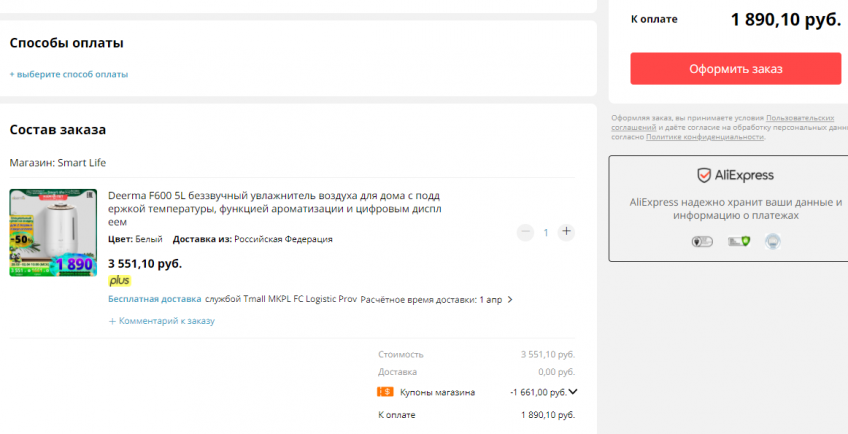Click the minus quantity button
The width and height of the screenshot is (848, 434).
coord(526,232)
